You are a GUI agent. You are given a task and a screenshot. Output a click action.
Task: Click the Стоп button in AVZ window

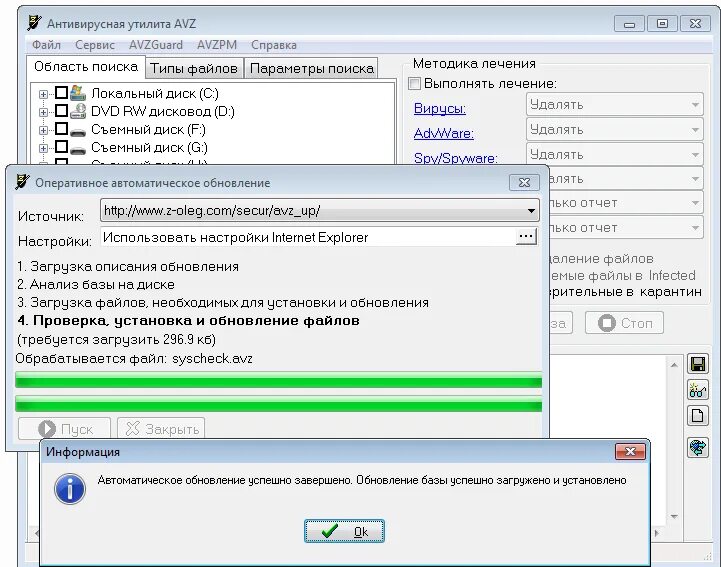624,323
